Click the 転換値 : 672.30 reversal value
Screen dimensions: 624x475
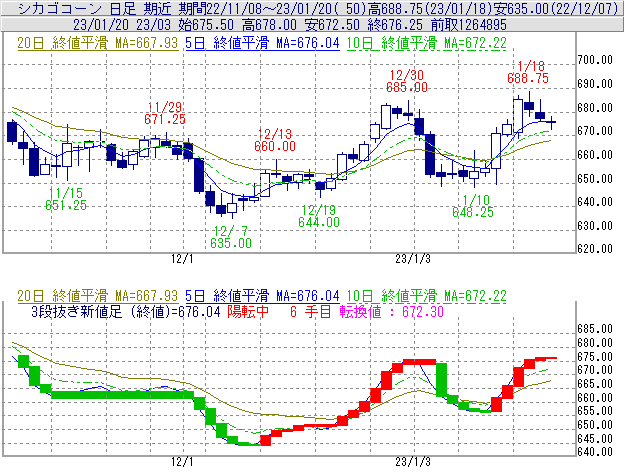click(392, 311)
